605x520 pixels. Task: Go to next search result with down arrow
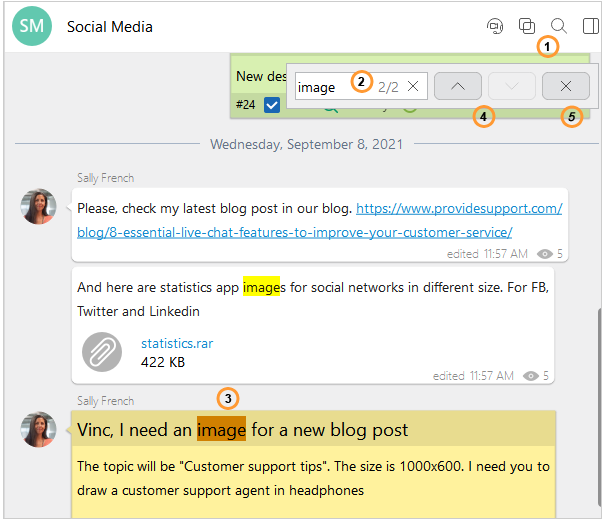coord(512,86)
